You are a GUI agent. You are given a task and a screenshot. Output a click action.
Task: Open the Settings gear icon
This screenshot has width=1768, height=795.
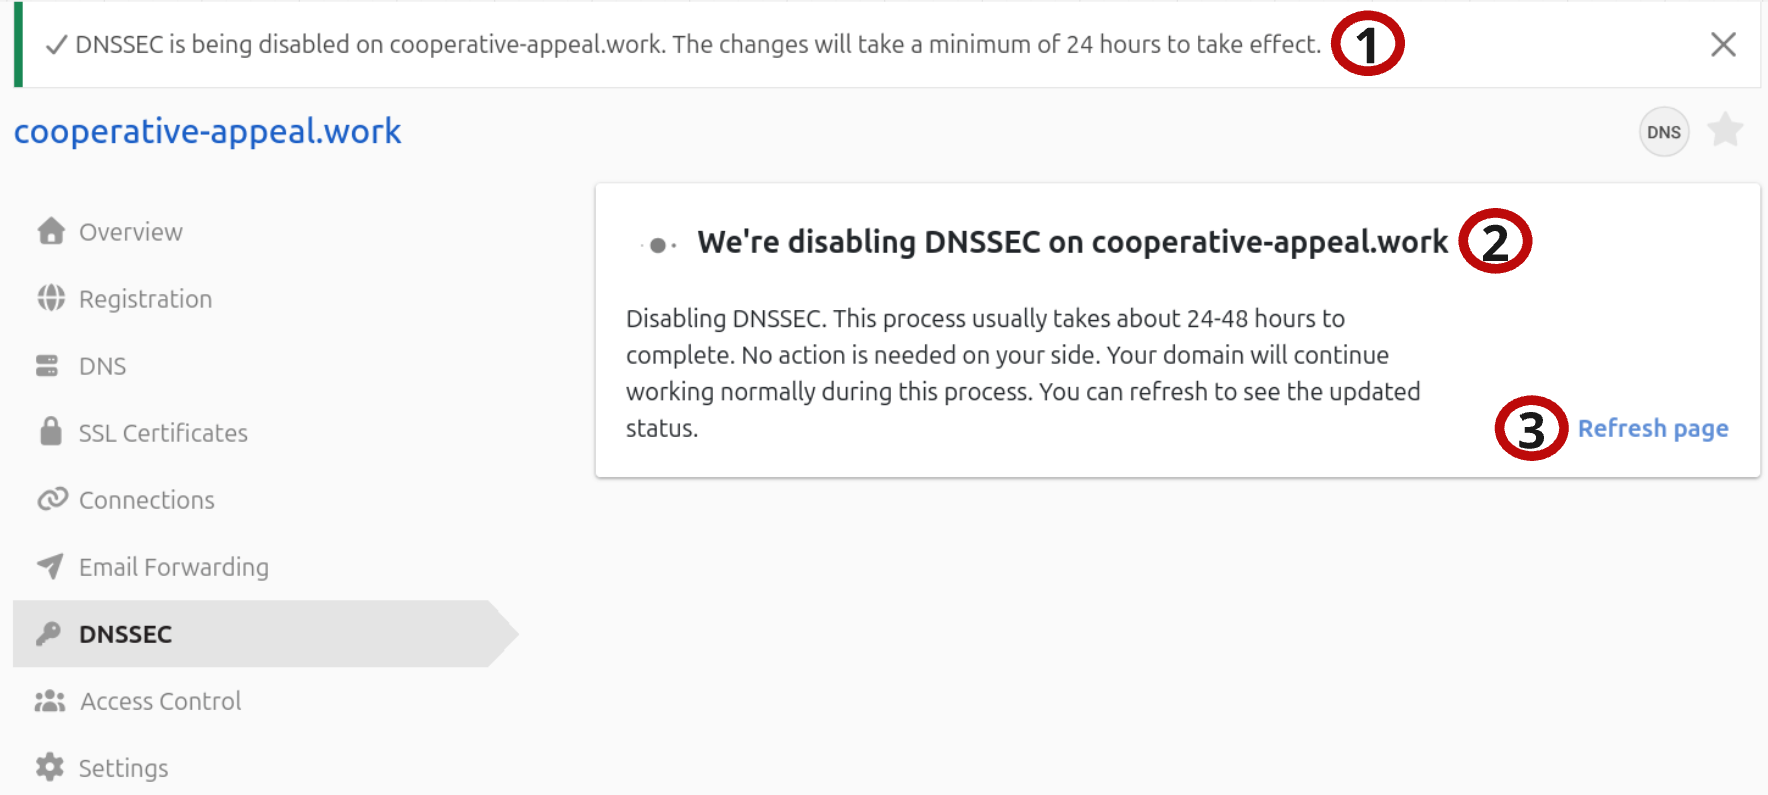click(49, 767)
